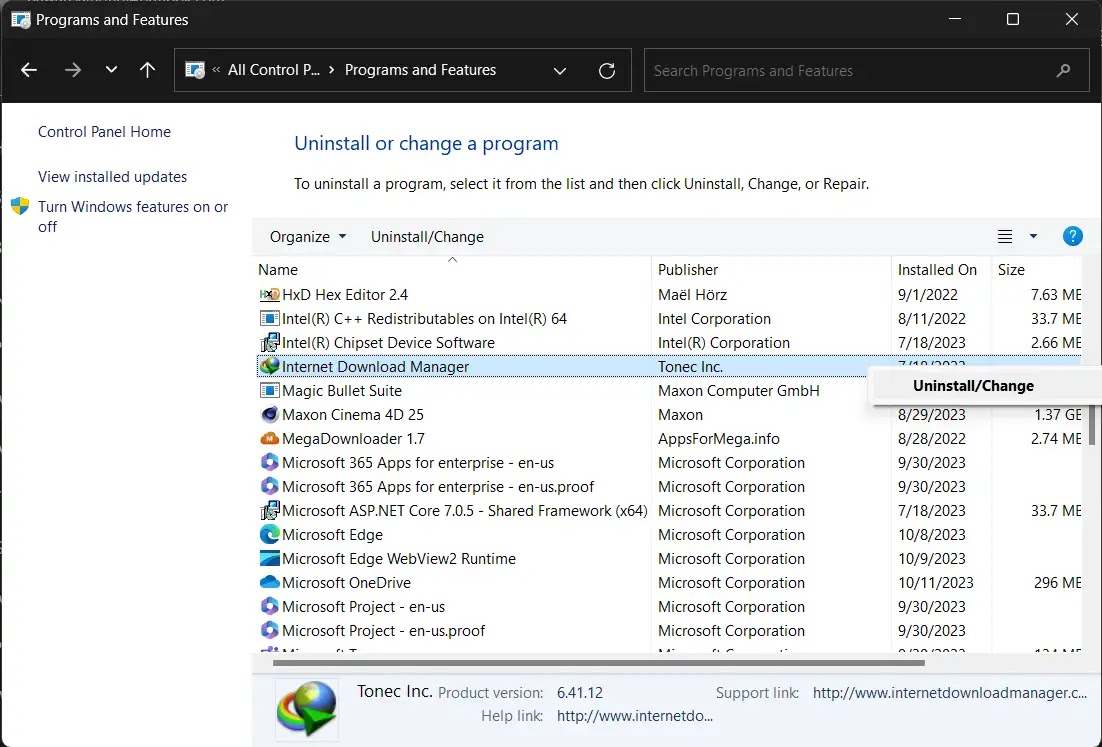Viewport: 1102px width, 747px height.
Task: Click the '9/1/2022' installed date cell
Action: (928, 294)
